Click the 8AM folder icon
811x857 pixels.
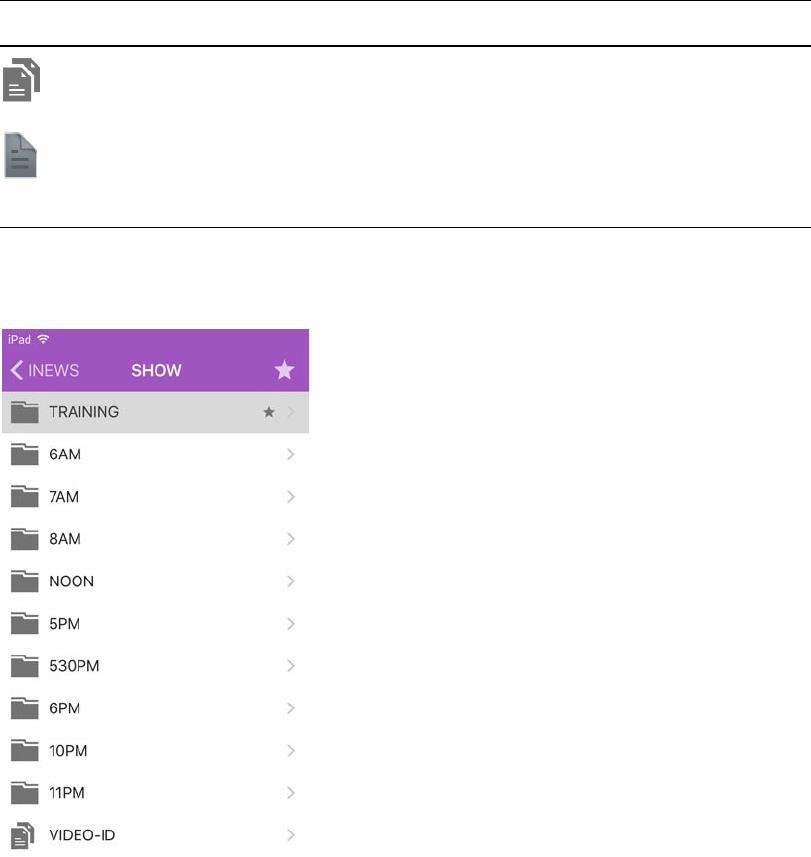[x=25, y=539]
